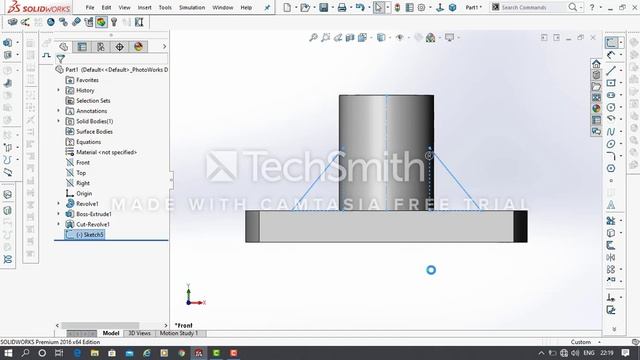This screenshot has width=640, height=360.
Task: Open the Edit menu
Action: (x=107, y=7)
